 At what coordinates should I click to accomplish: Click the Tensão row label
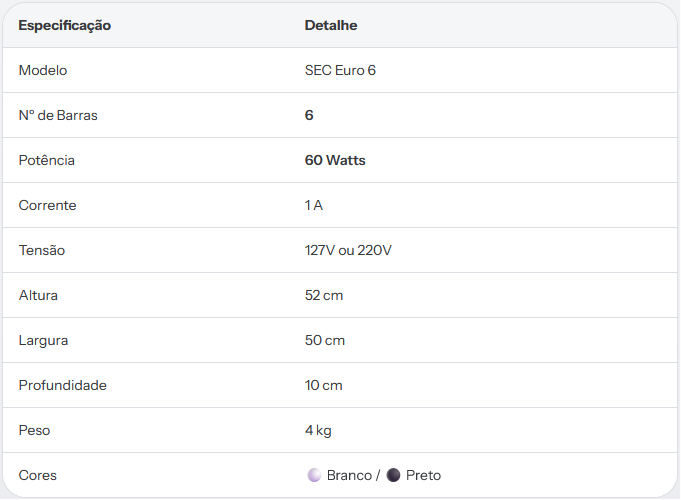[42, 250]
